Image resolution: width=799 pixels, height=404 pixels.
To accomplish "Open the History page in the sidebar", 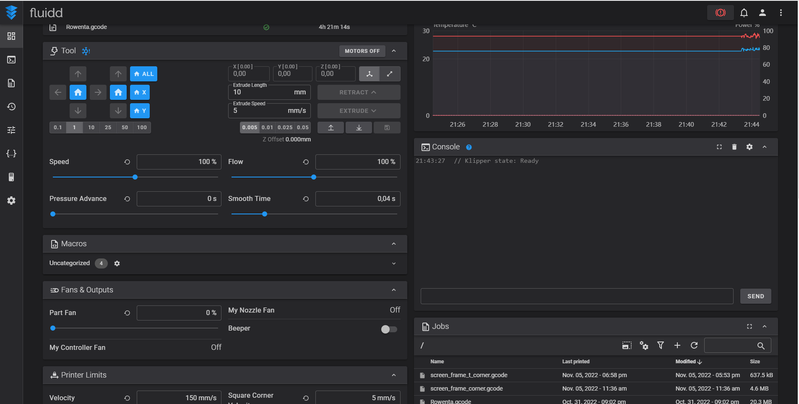I will click(11, 106).
